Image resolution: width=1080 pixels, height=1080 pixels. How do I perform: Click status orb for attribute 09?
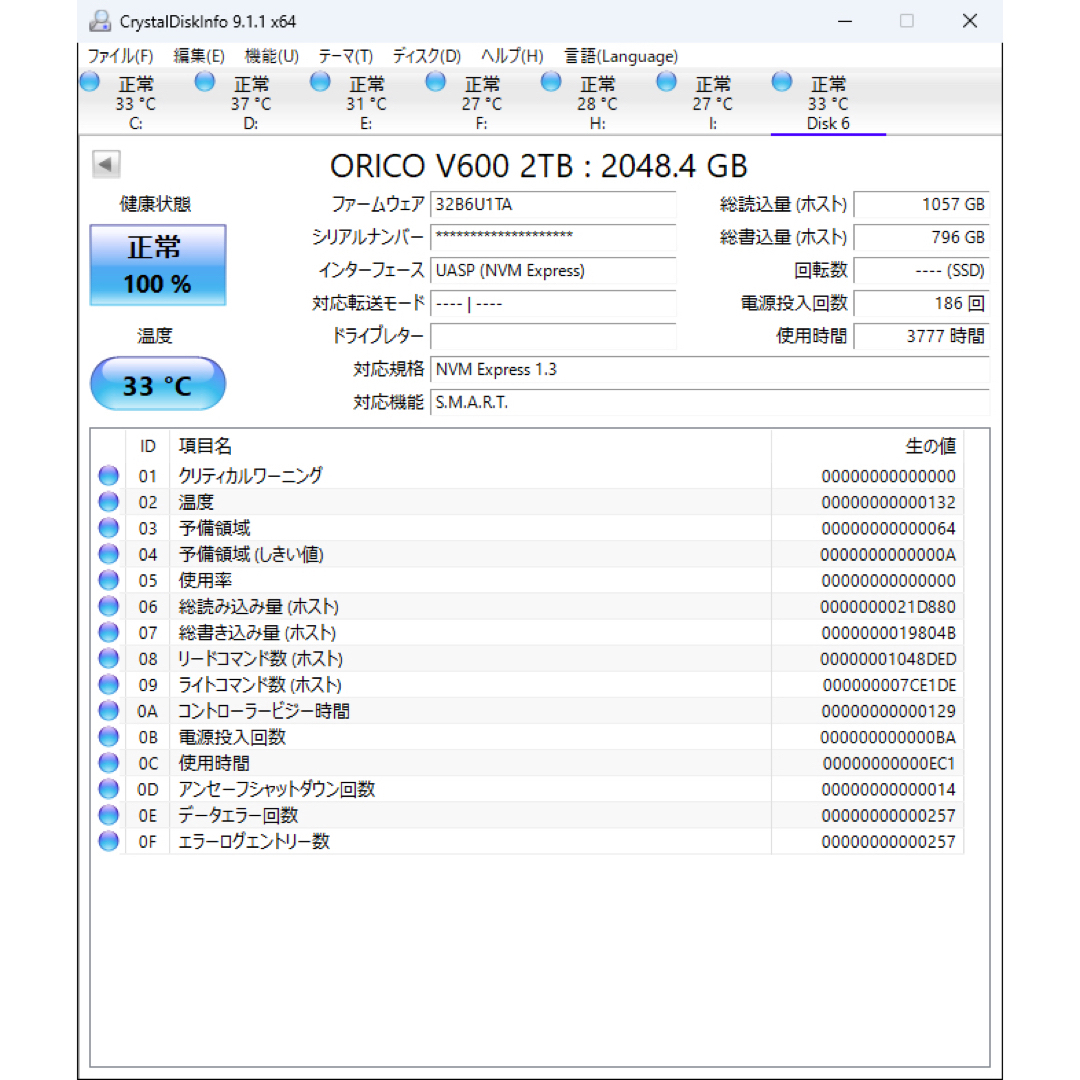point(108,685)
